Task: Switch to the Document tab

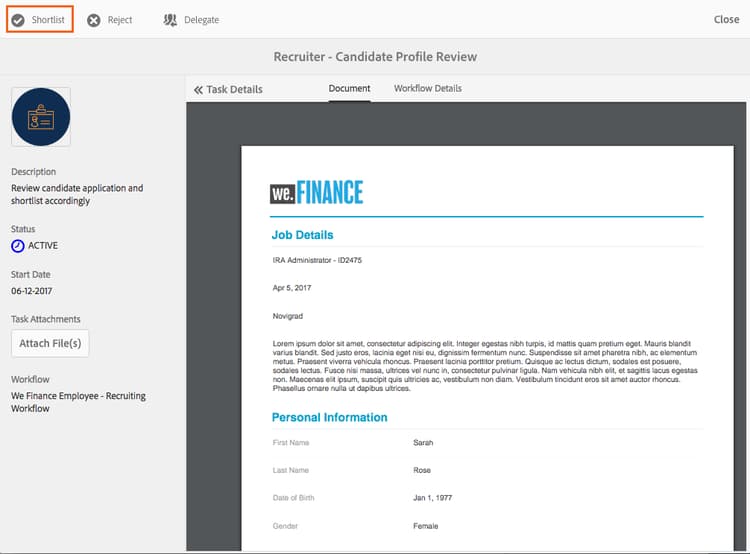Action: tap(349, 89)
